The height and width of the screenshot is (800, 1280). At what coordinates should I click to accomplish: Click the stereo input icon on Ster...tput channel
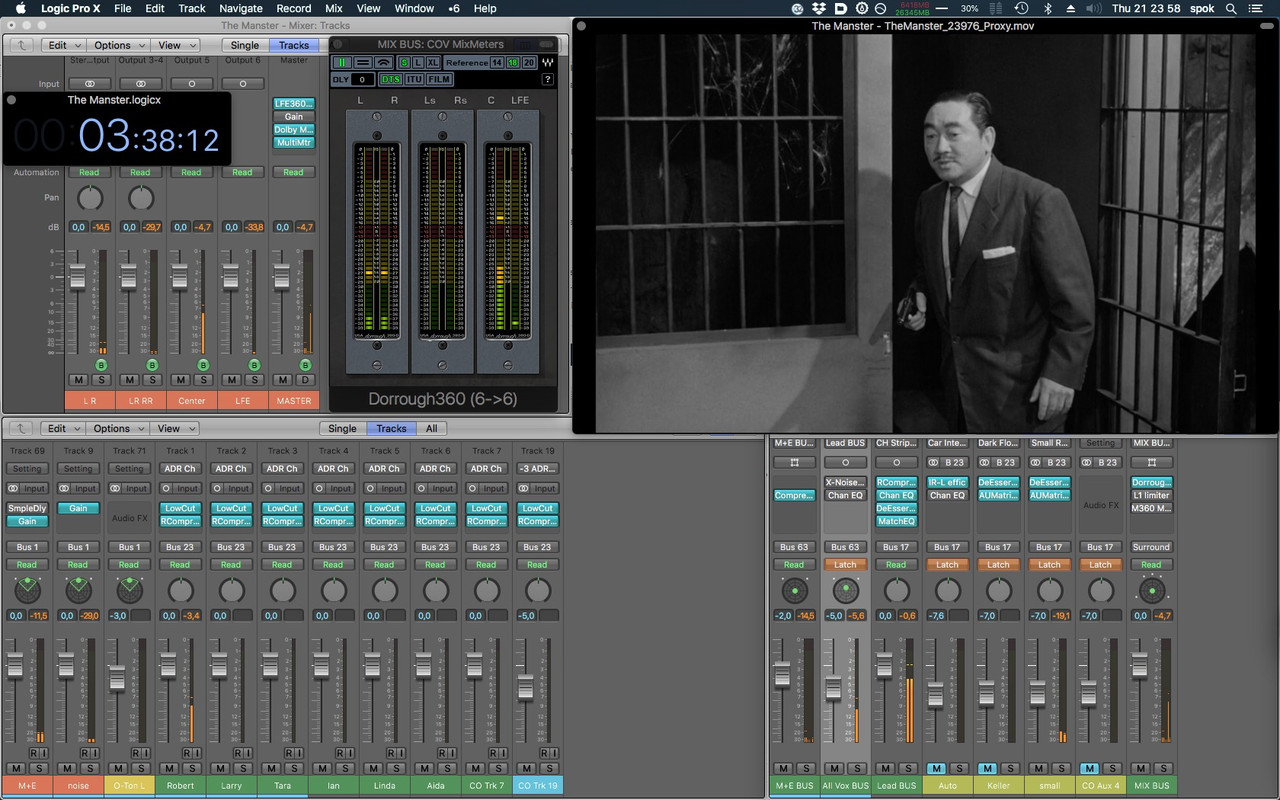pyautogui.click(x=90, y=84)
